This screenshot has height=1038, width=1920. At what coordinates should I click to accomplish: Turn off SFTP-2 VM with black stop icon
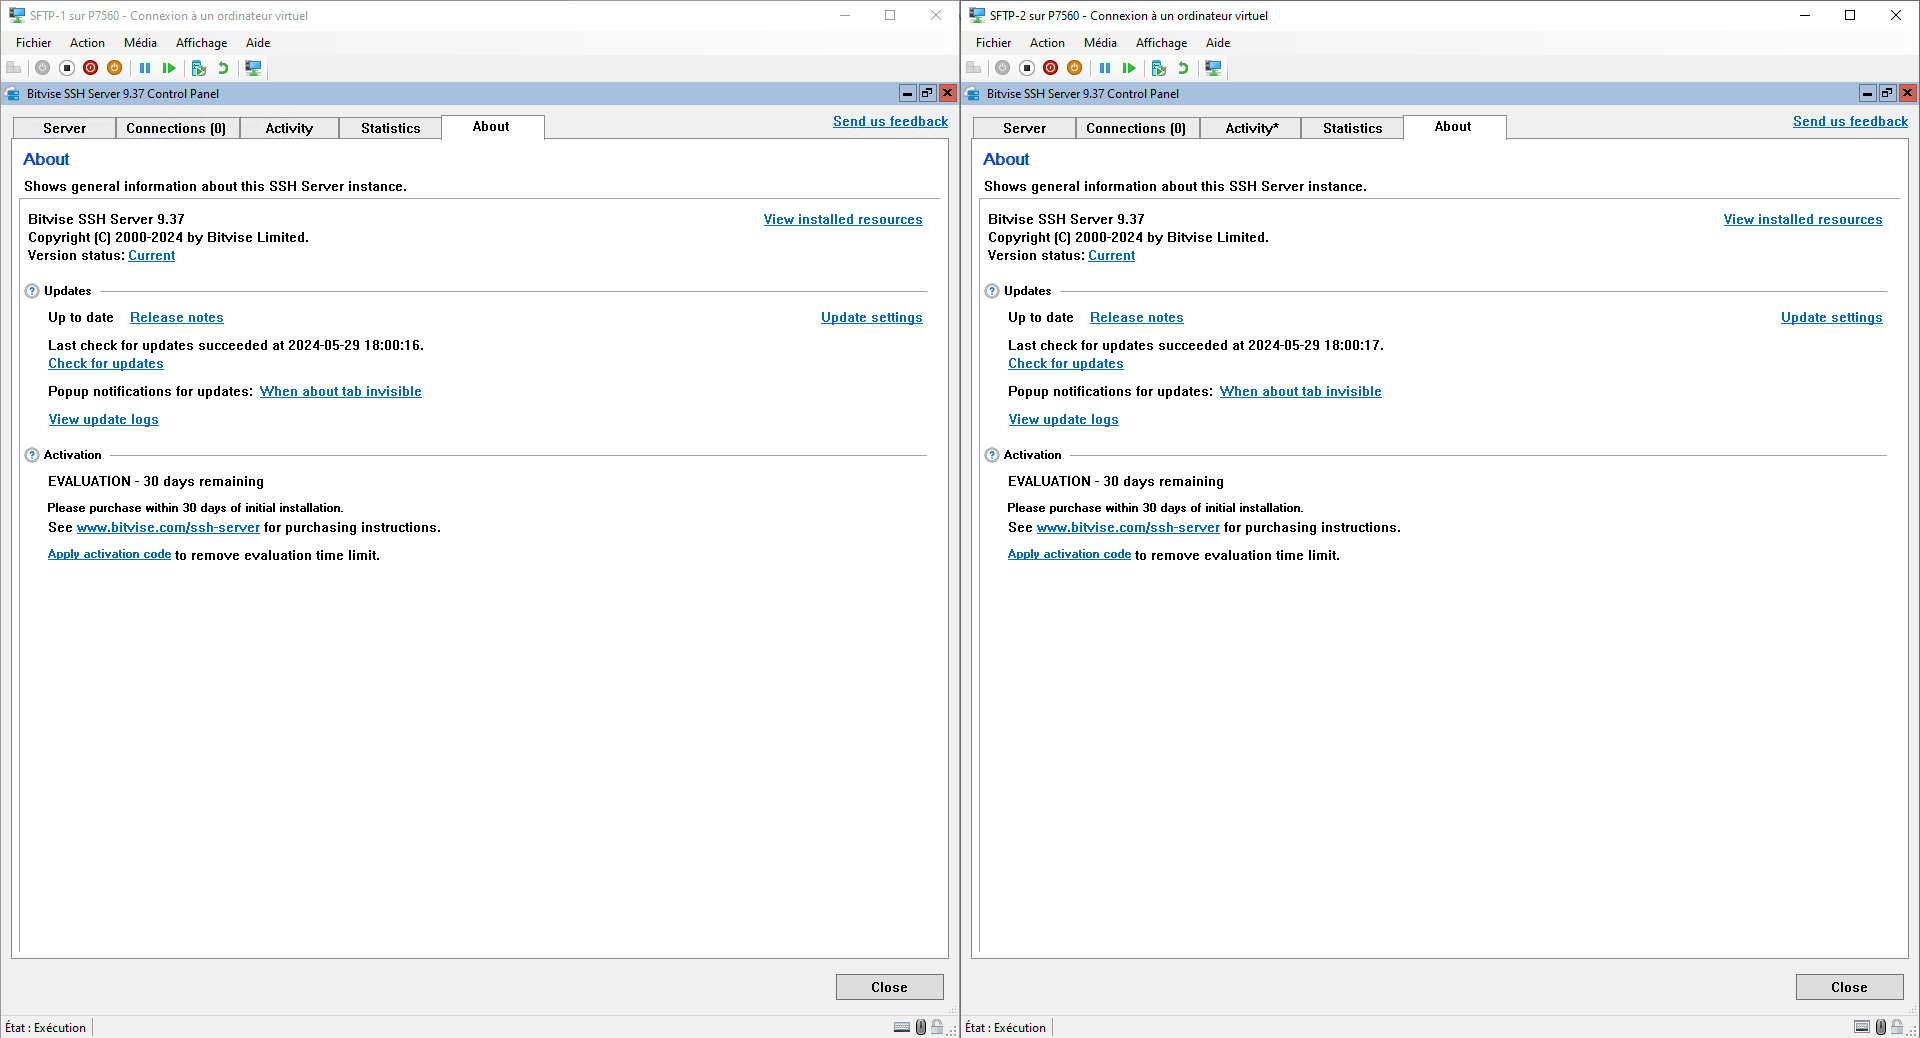(1027, 68)
